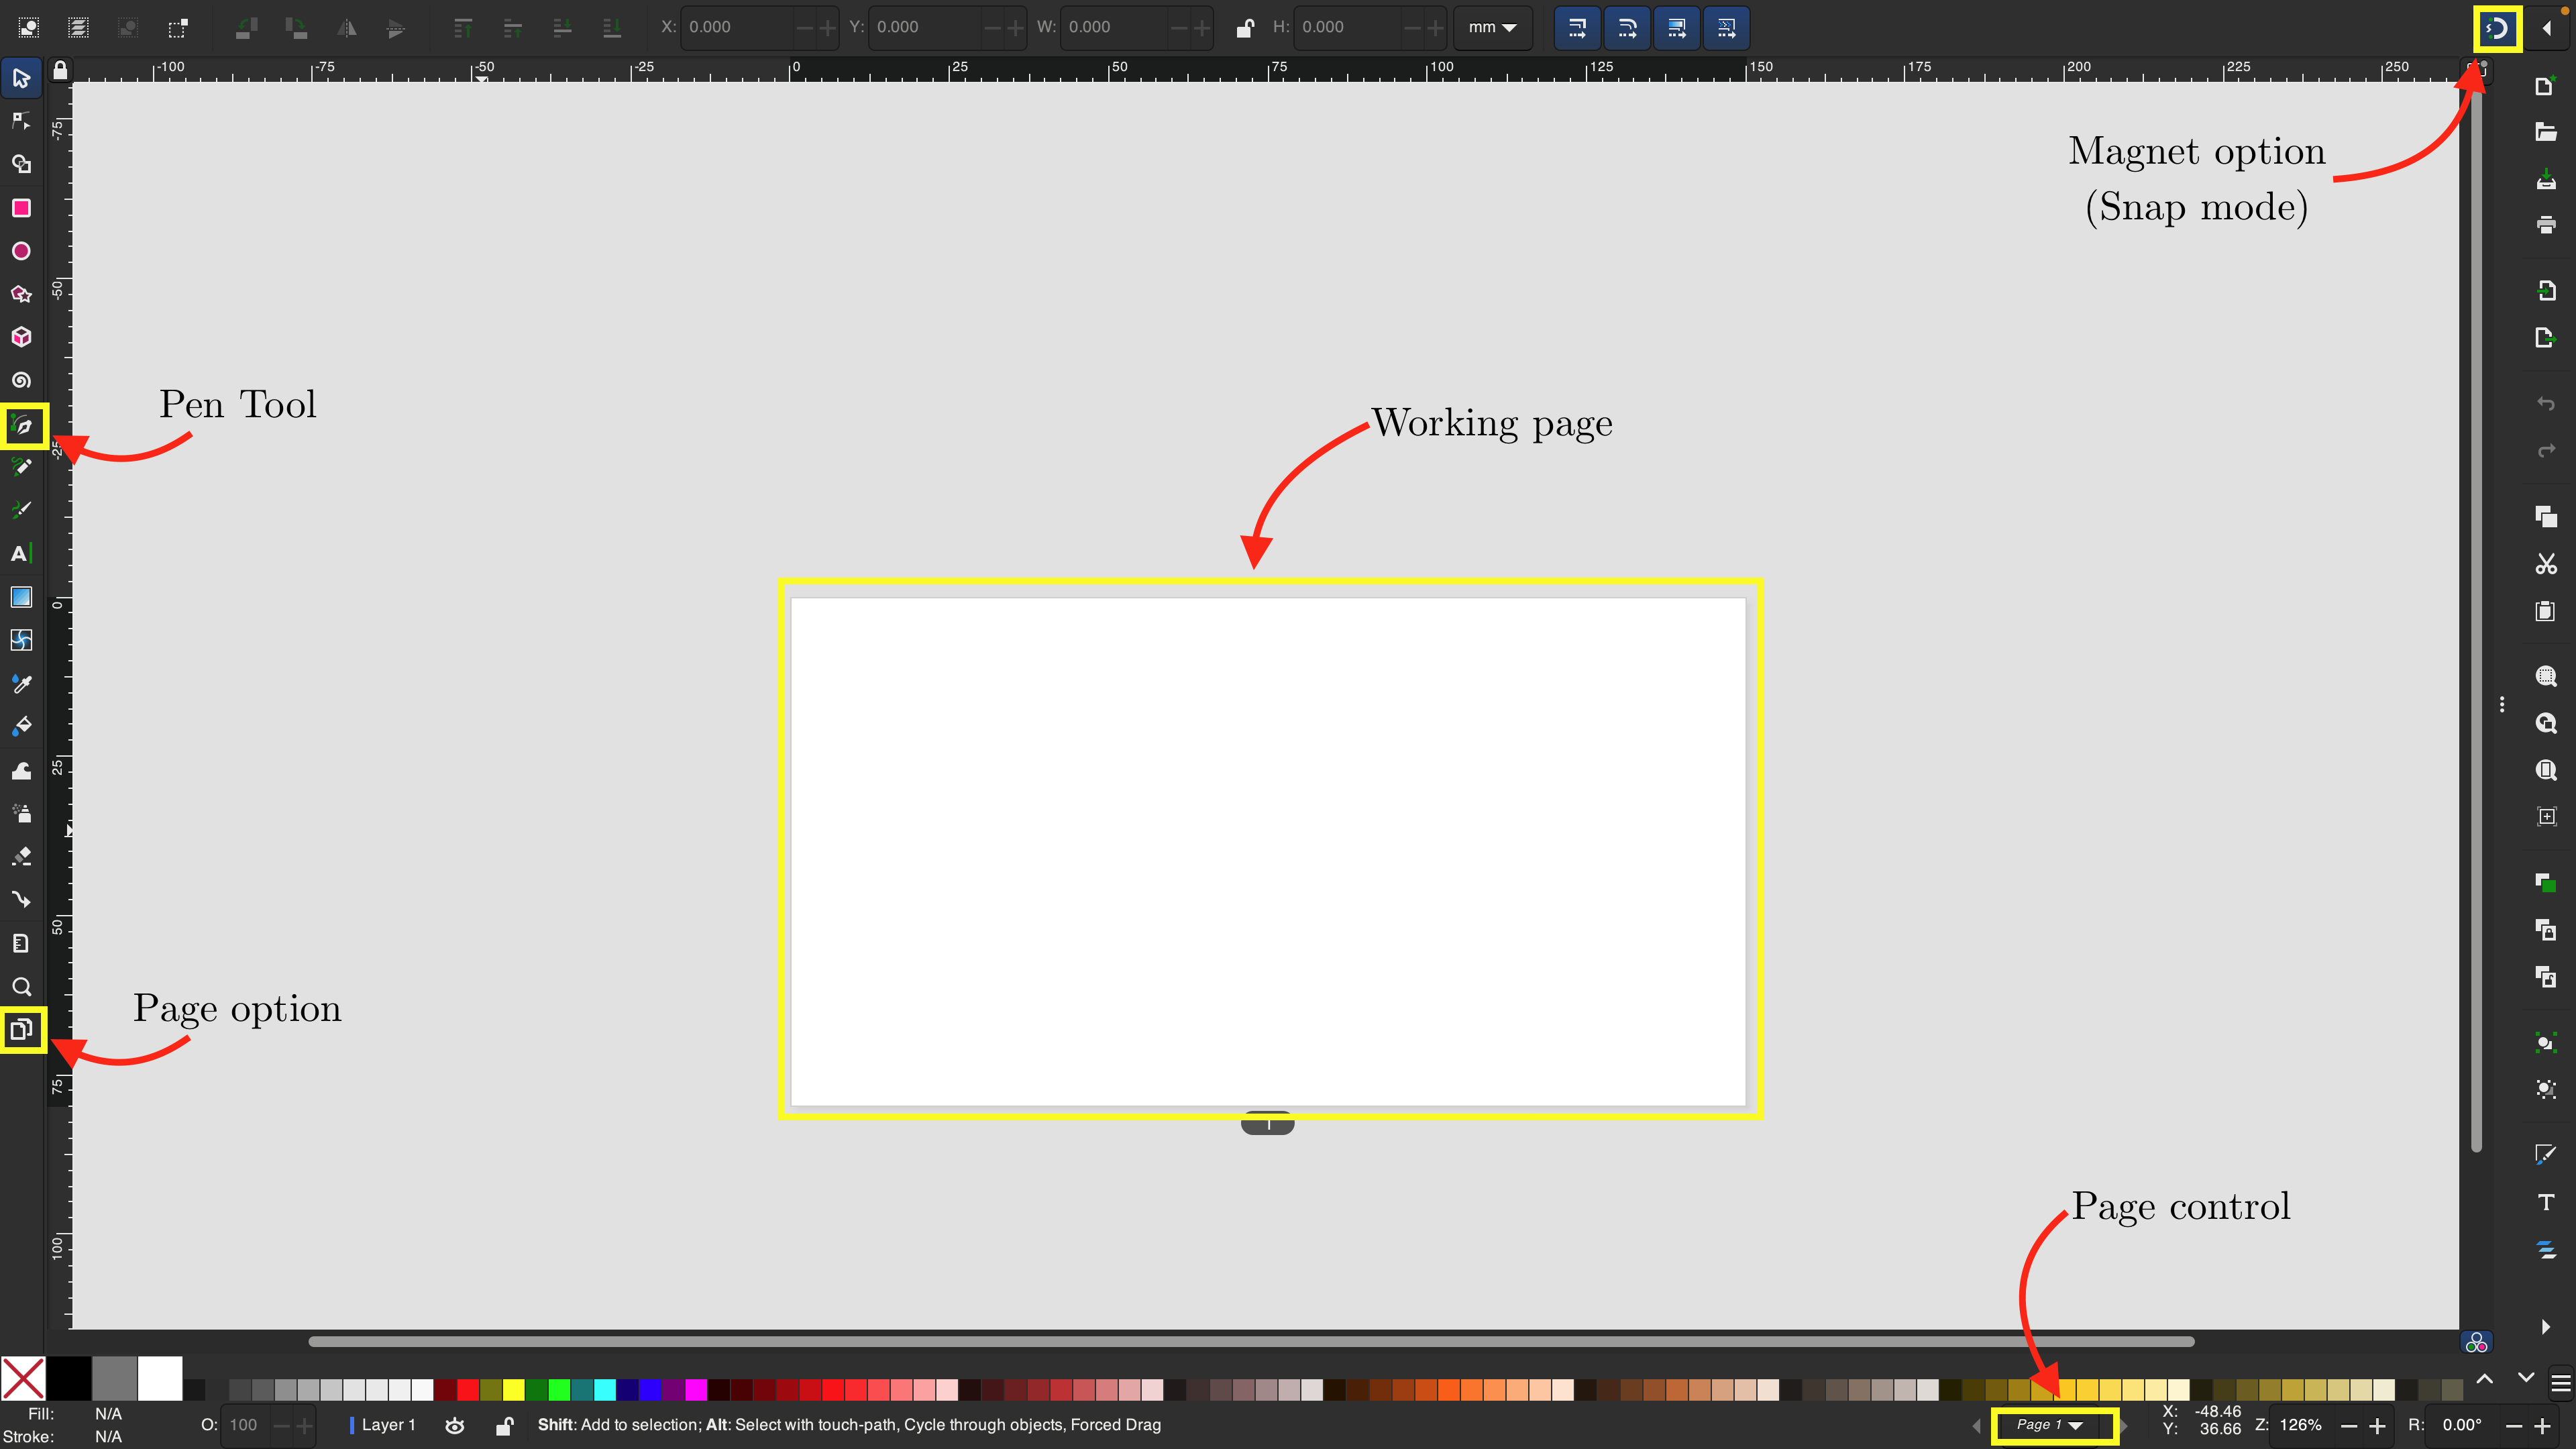Toggle the Layer 1 lock icon
2576x1449 pixels.
[504, 1425]
